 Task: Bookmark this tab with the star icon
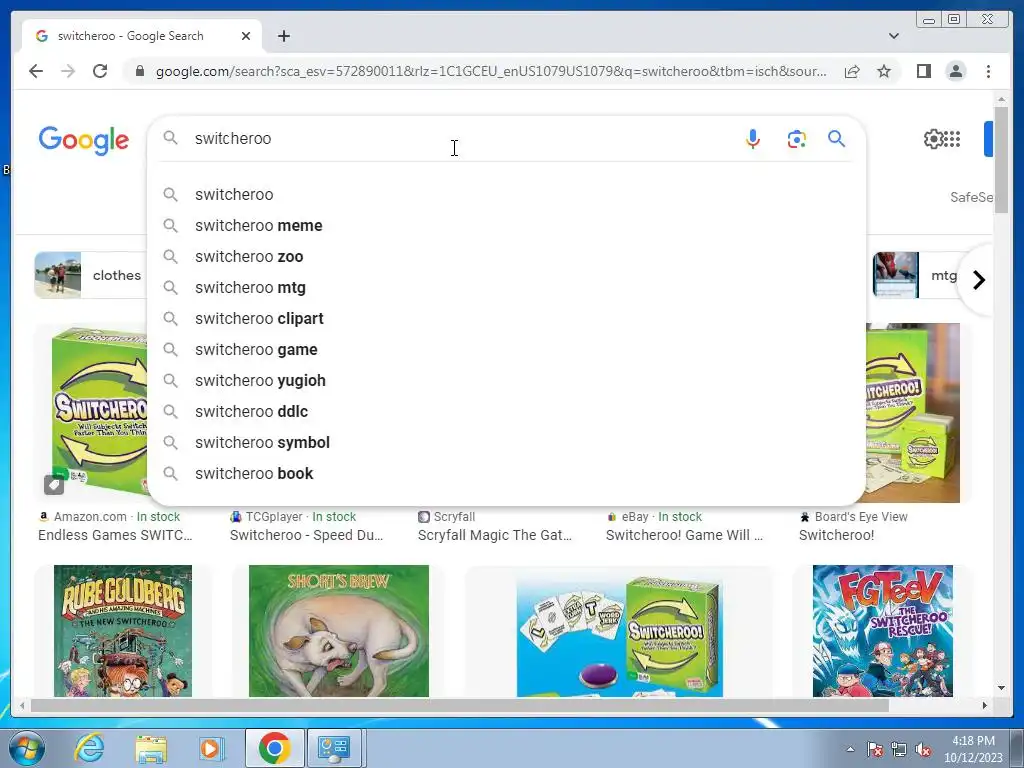(x=884, y=71)
